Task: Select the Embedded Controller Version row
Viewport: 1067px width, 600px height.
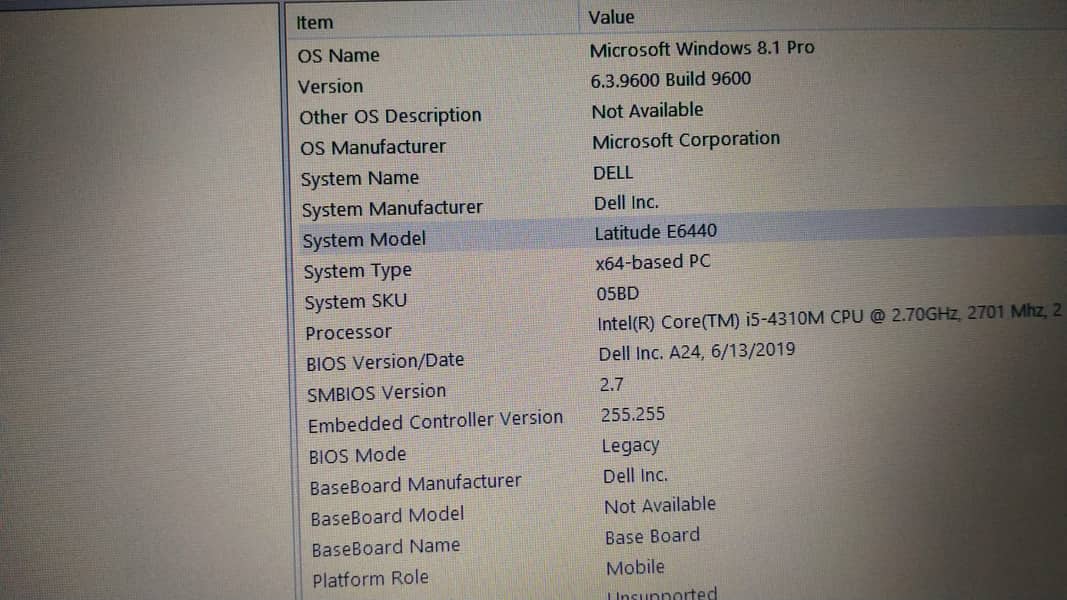Action: tap(435, 422)
